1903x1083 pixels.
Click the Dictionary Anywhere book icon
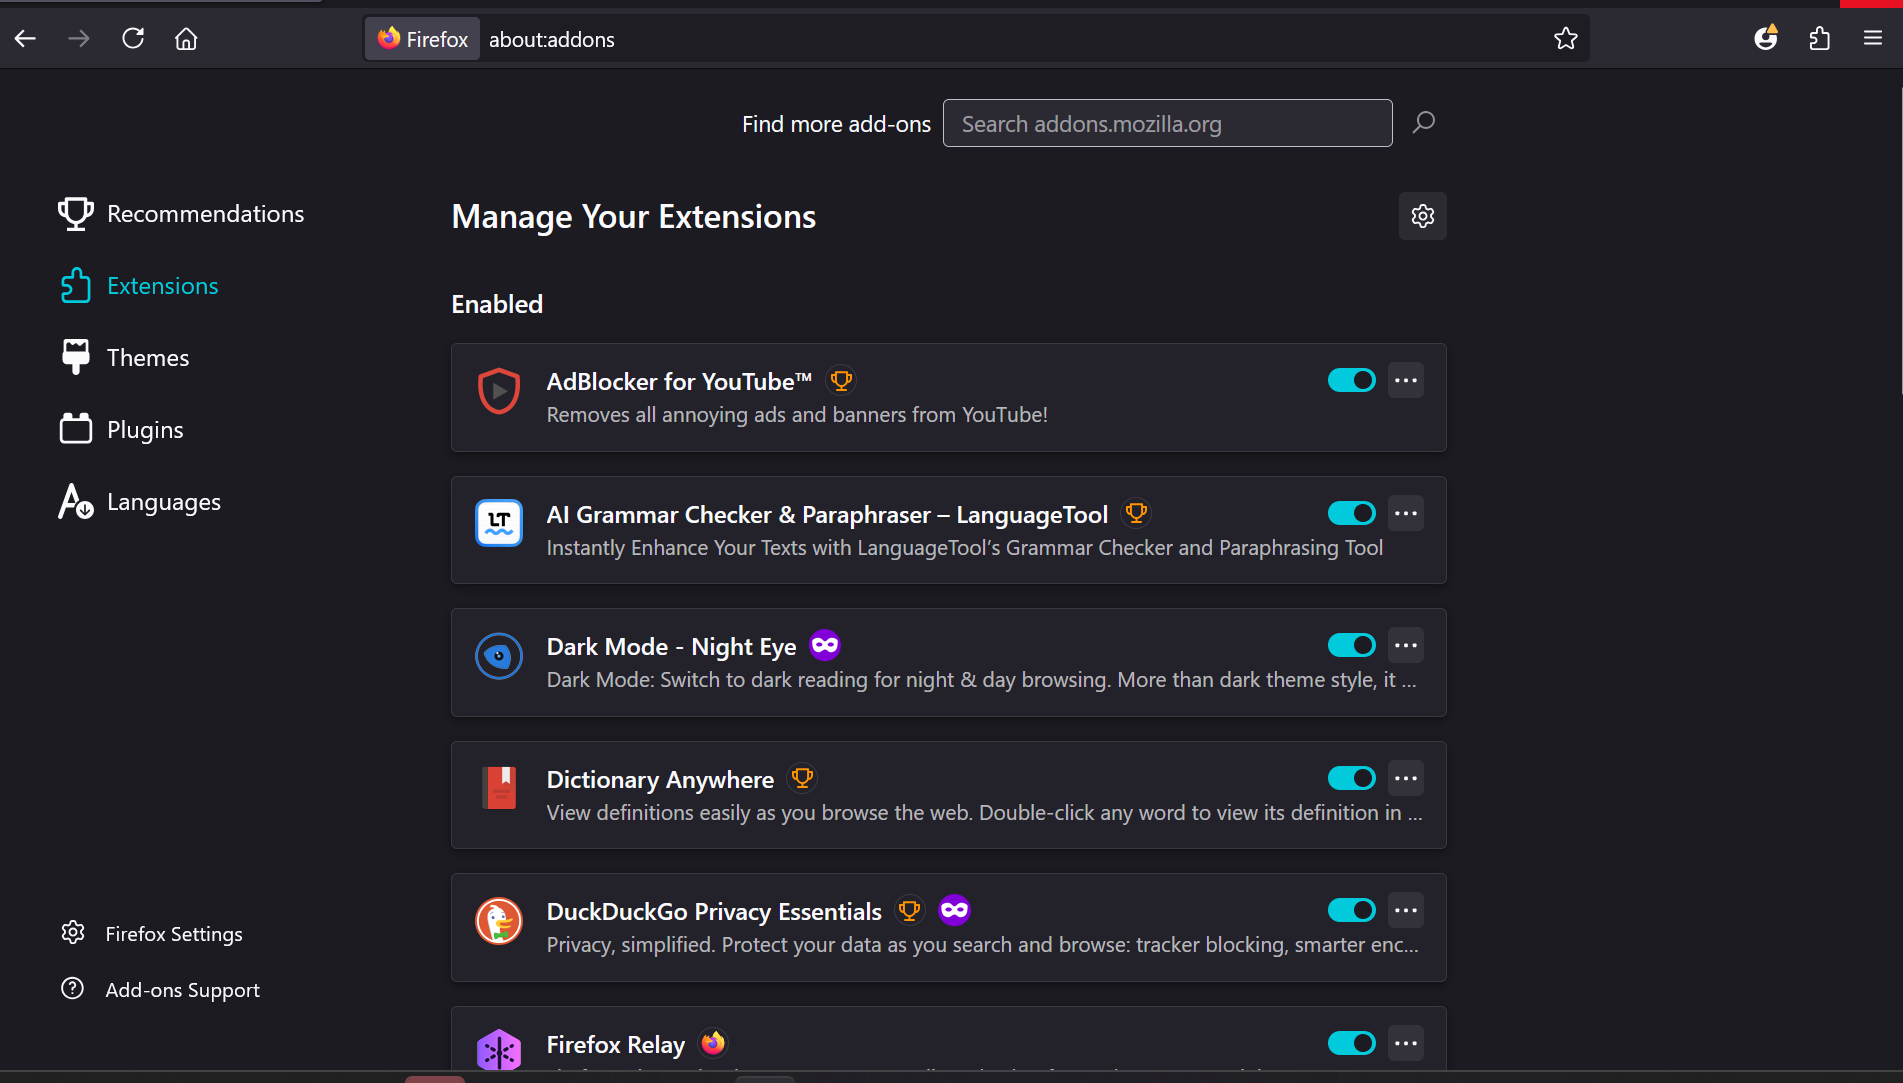click(x=499, y=788)
